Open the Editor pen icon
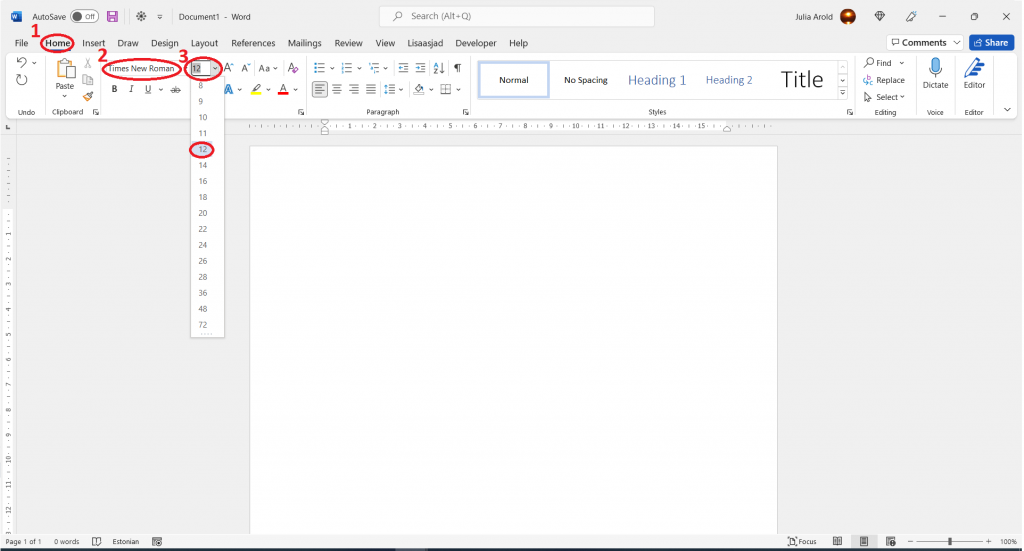This screenshot has width=1024, height=551. point(974,67)
